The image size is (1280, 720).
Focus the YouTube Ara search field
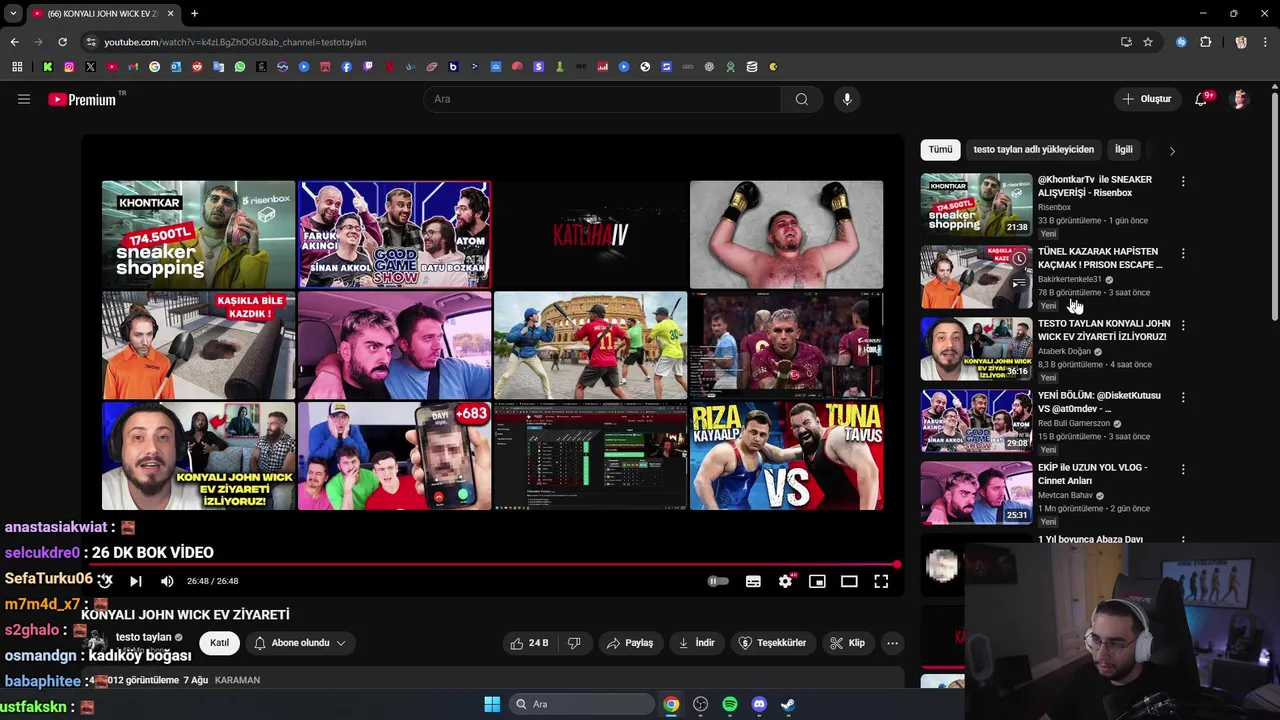click(603, 99)
